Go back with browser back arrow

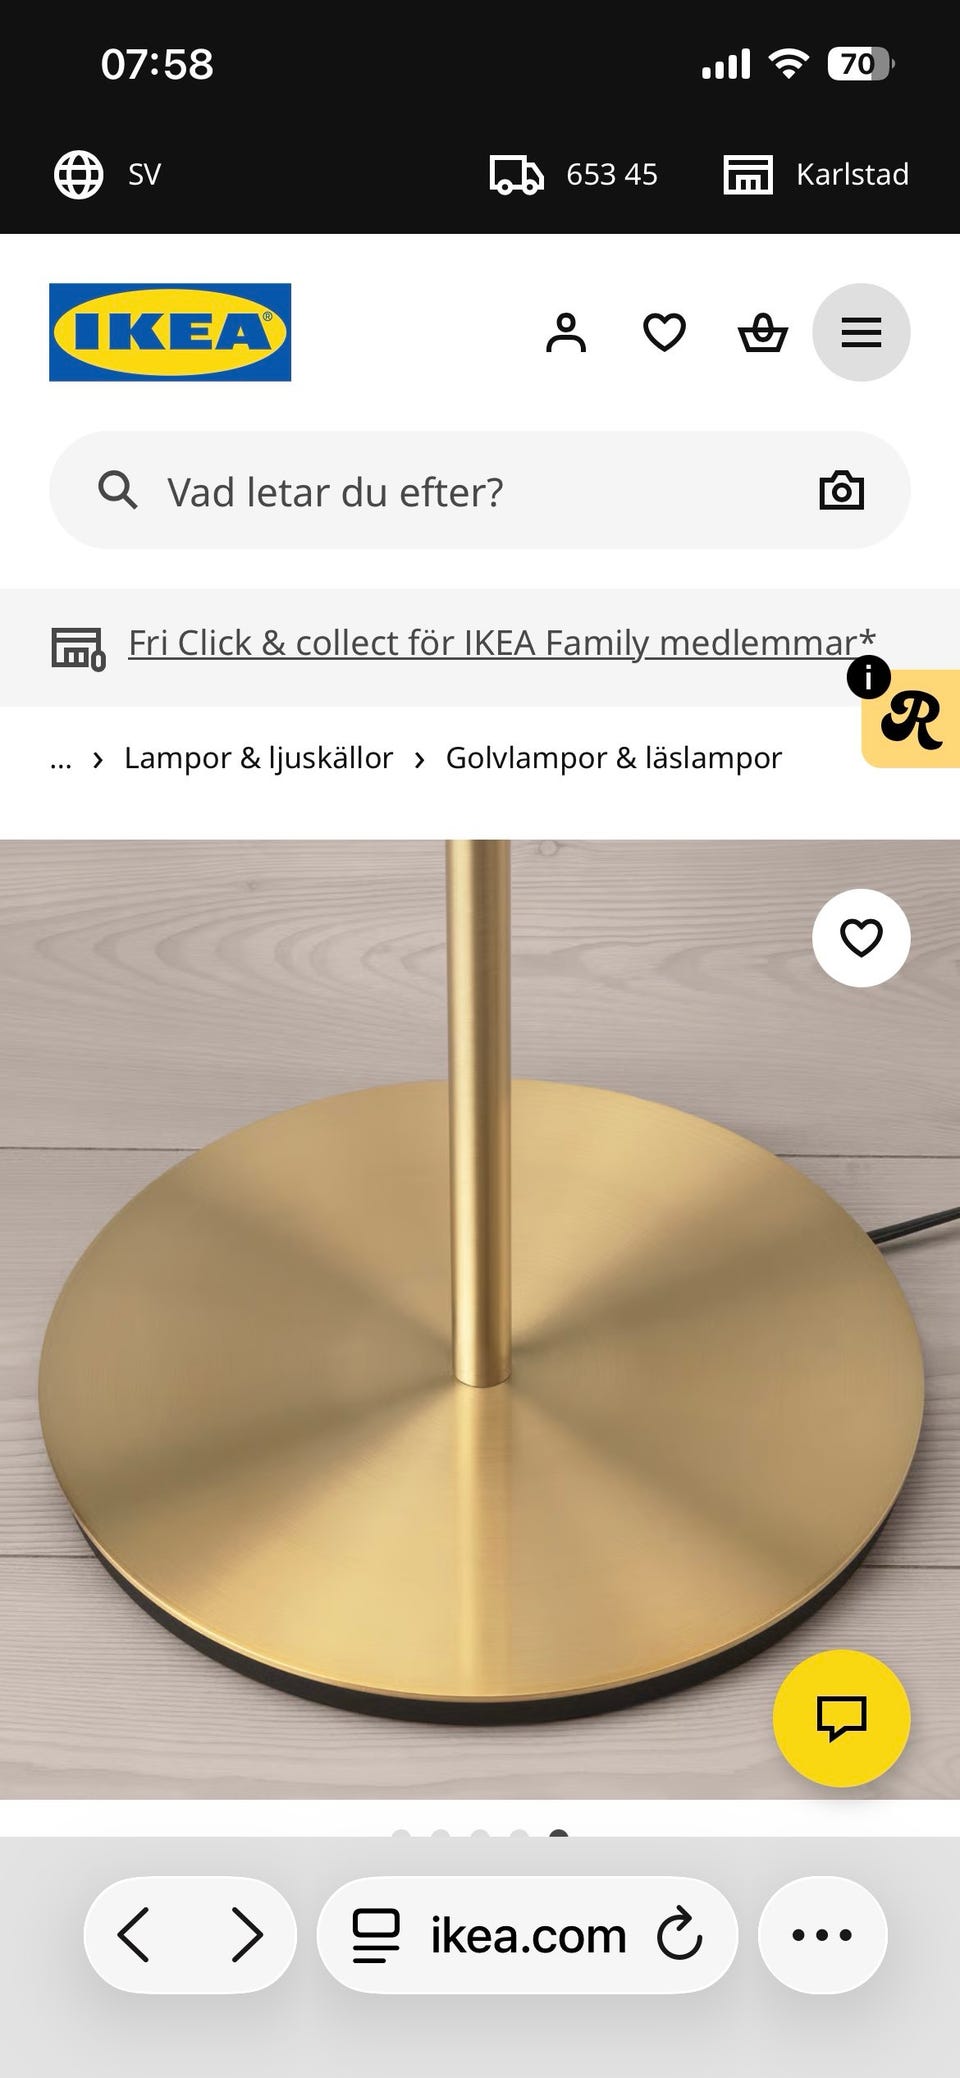point(133,1935)
